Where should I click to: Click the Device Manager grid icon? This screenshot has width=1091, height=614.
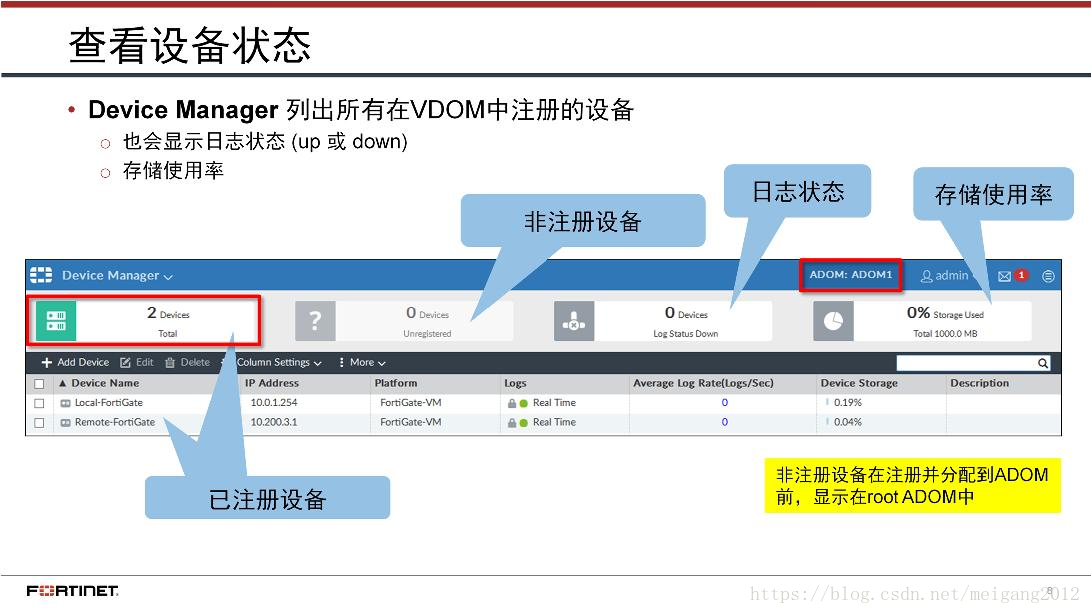click(41, 275)
